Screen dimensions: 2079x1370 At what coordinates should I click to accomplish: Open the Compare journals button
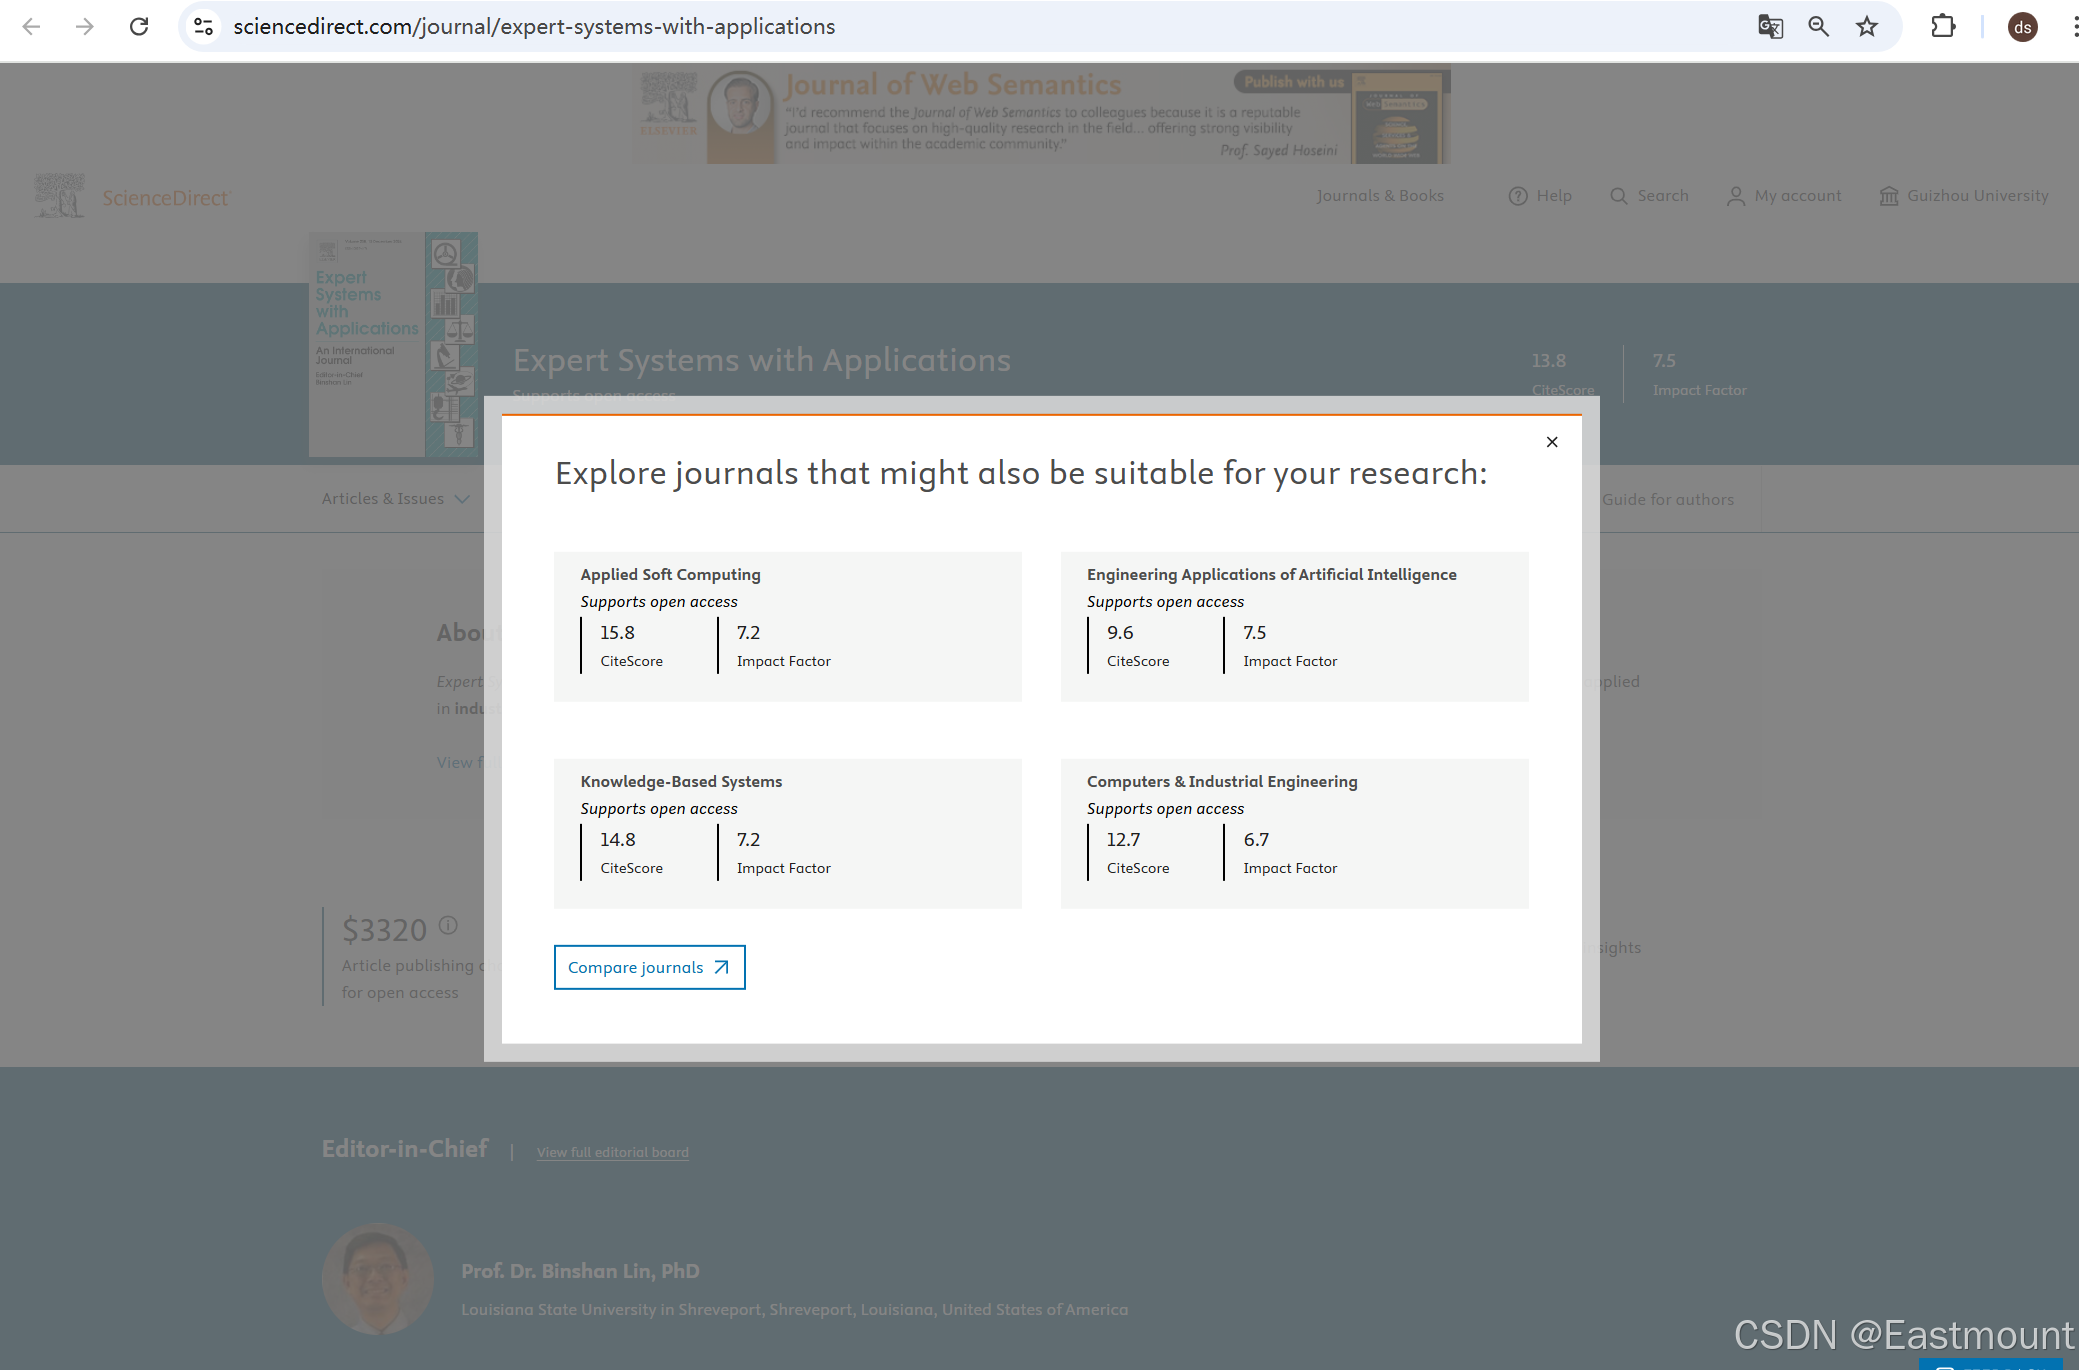click(x=649, y=967)
